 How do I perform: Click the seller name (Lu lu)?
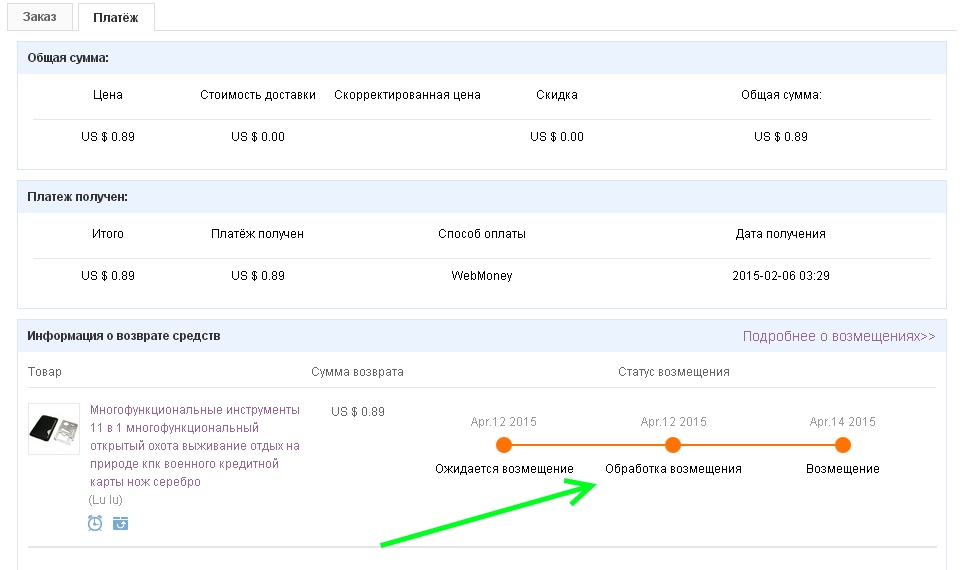[105, 500]
